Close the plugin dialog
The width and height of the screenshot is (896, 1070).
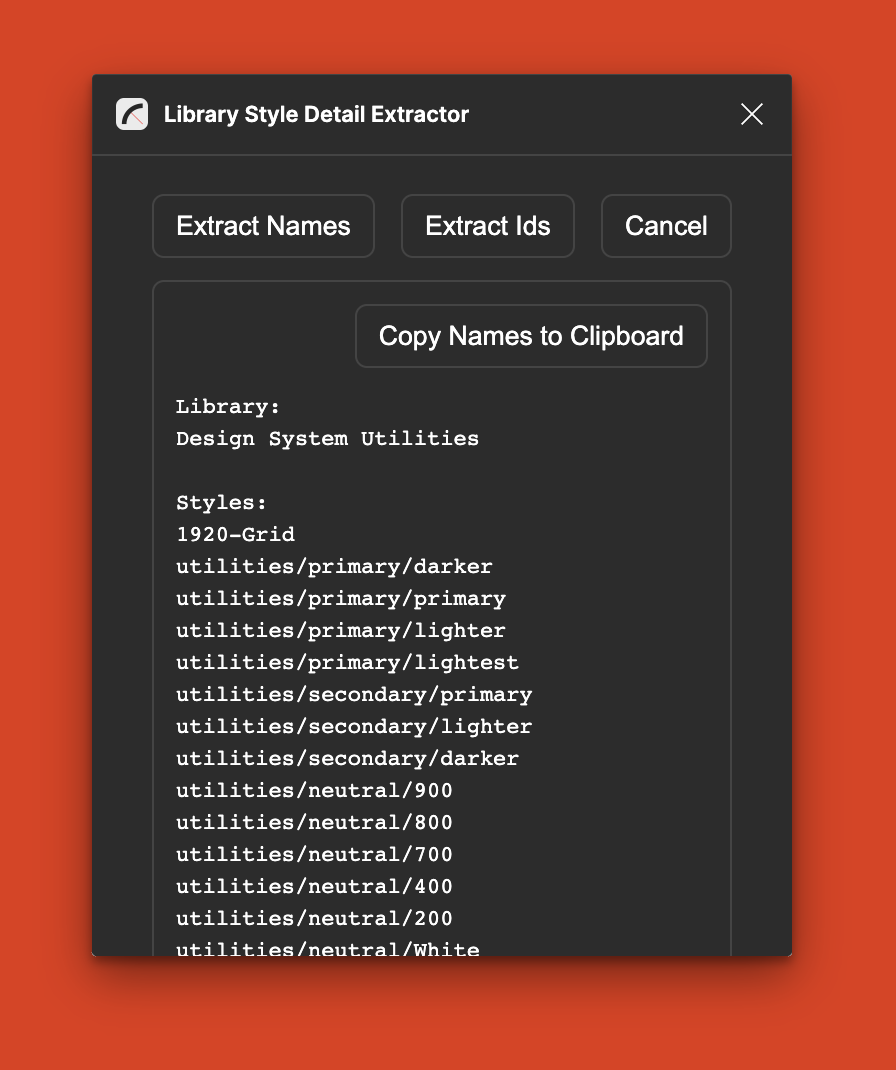point(751,114)
